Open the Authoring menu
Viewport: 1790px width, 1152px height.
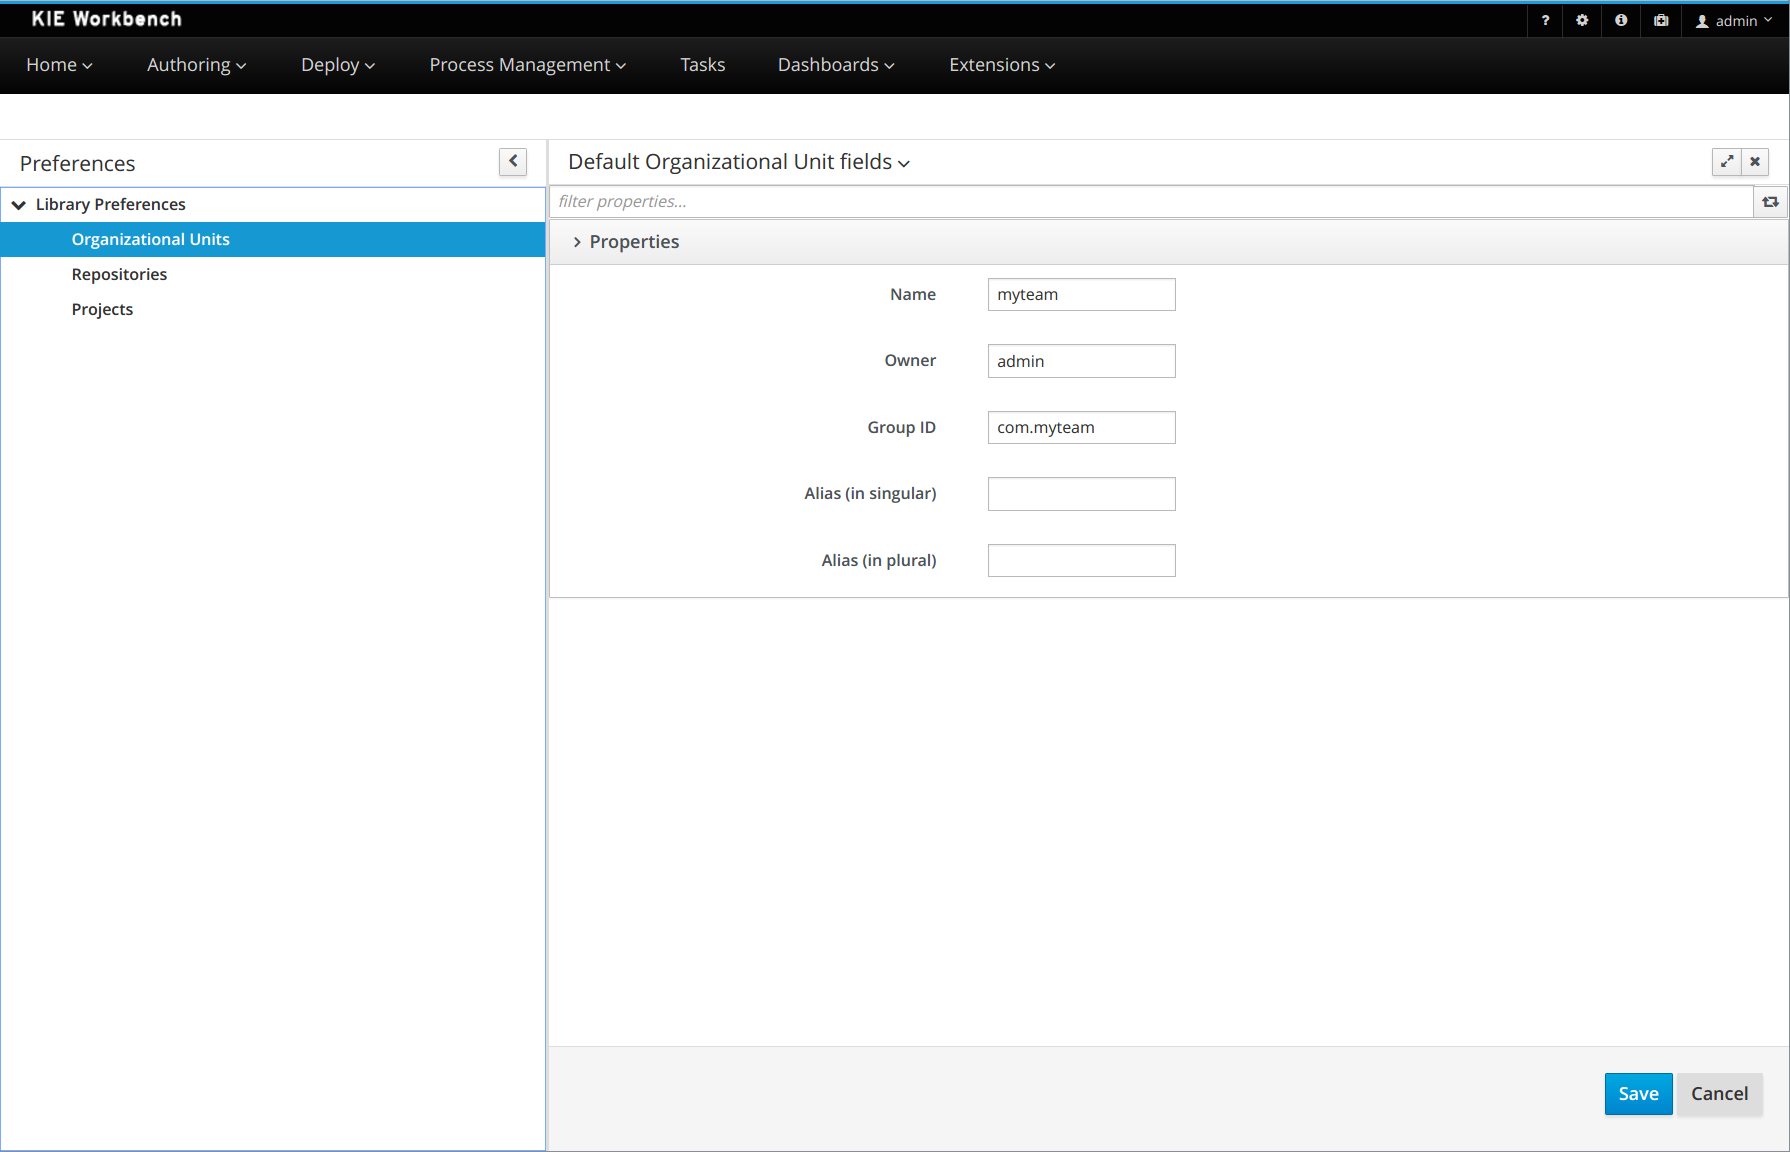coord(196,65)
